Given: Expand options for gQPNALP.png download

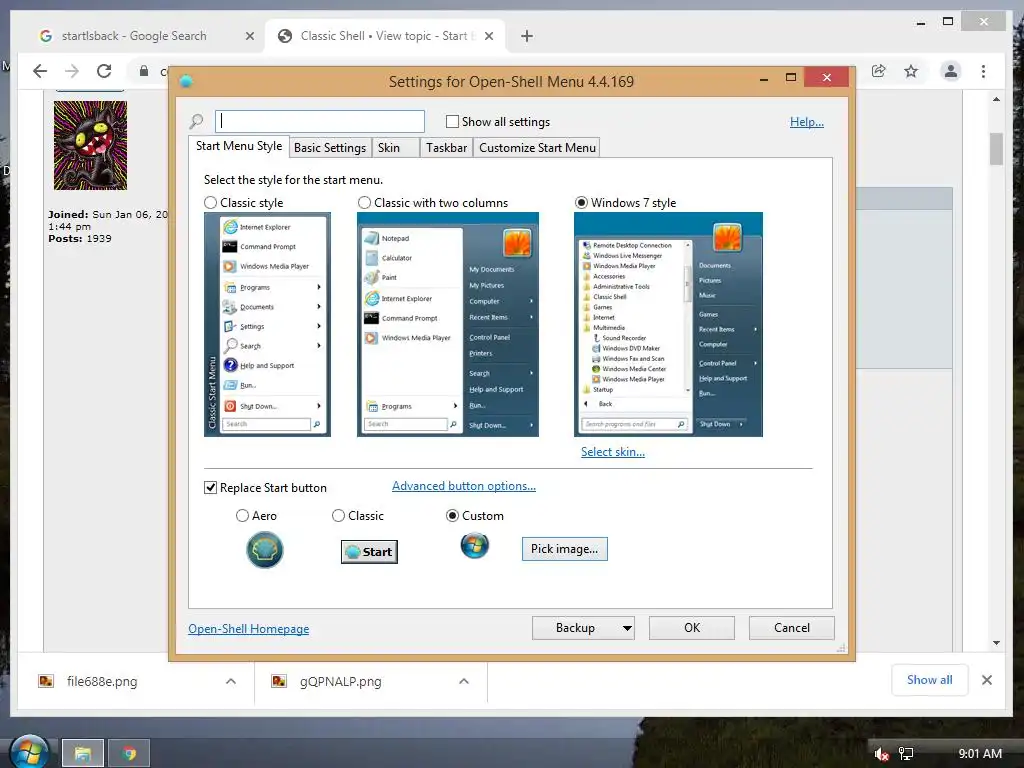Looking at the screenshot, I should tap(464, 681).
